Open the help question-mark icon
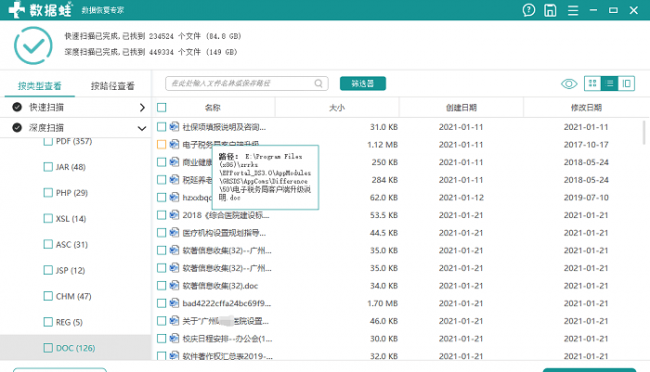Viewport: 650px width, 372px height. pos(529,10)
